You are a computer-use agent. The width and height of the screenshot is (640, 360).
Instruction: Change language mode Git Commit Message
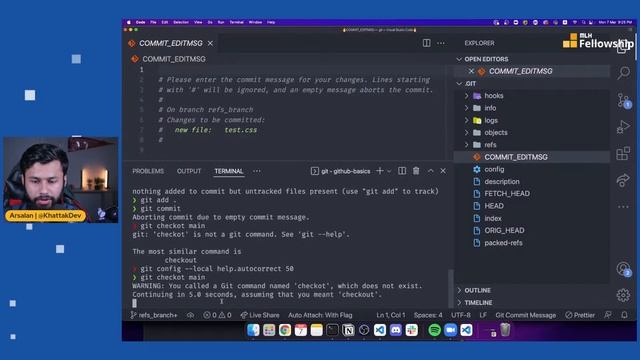click(525, 315)
